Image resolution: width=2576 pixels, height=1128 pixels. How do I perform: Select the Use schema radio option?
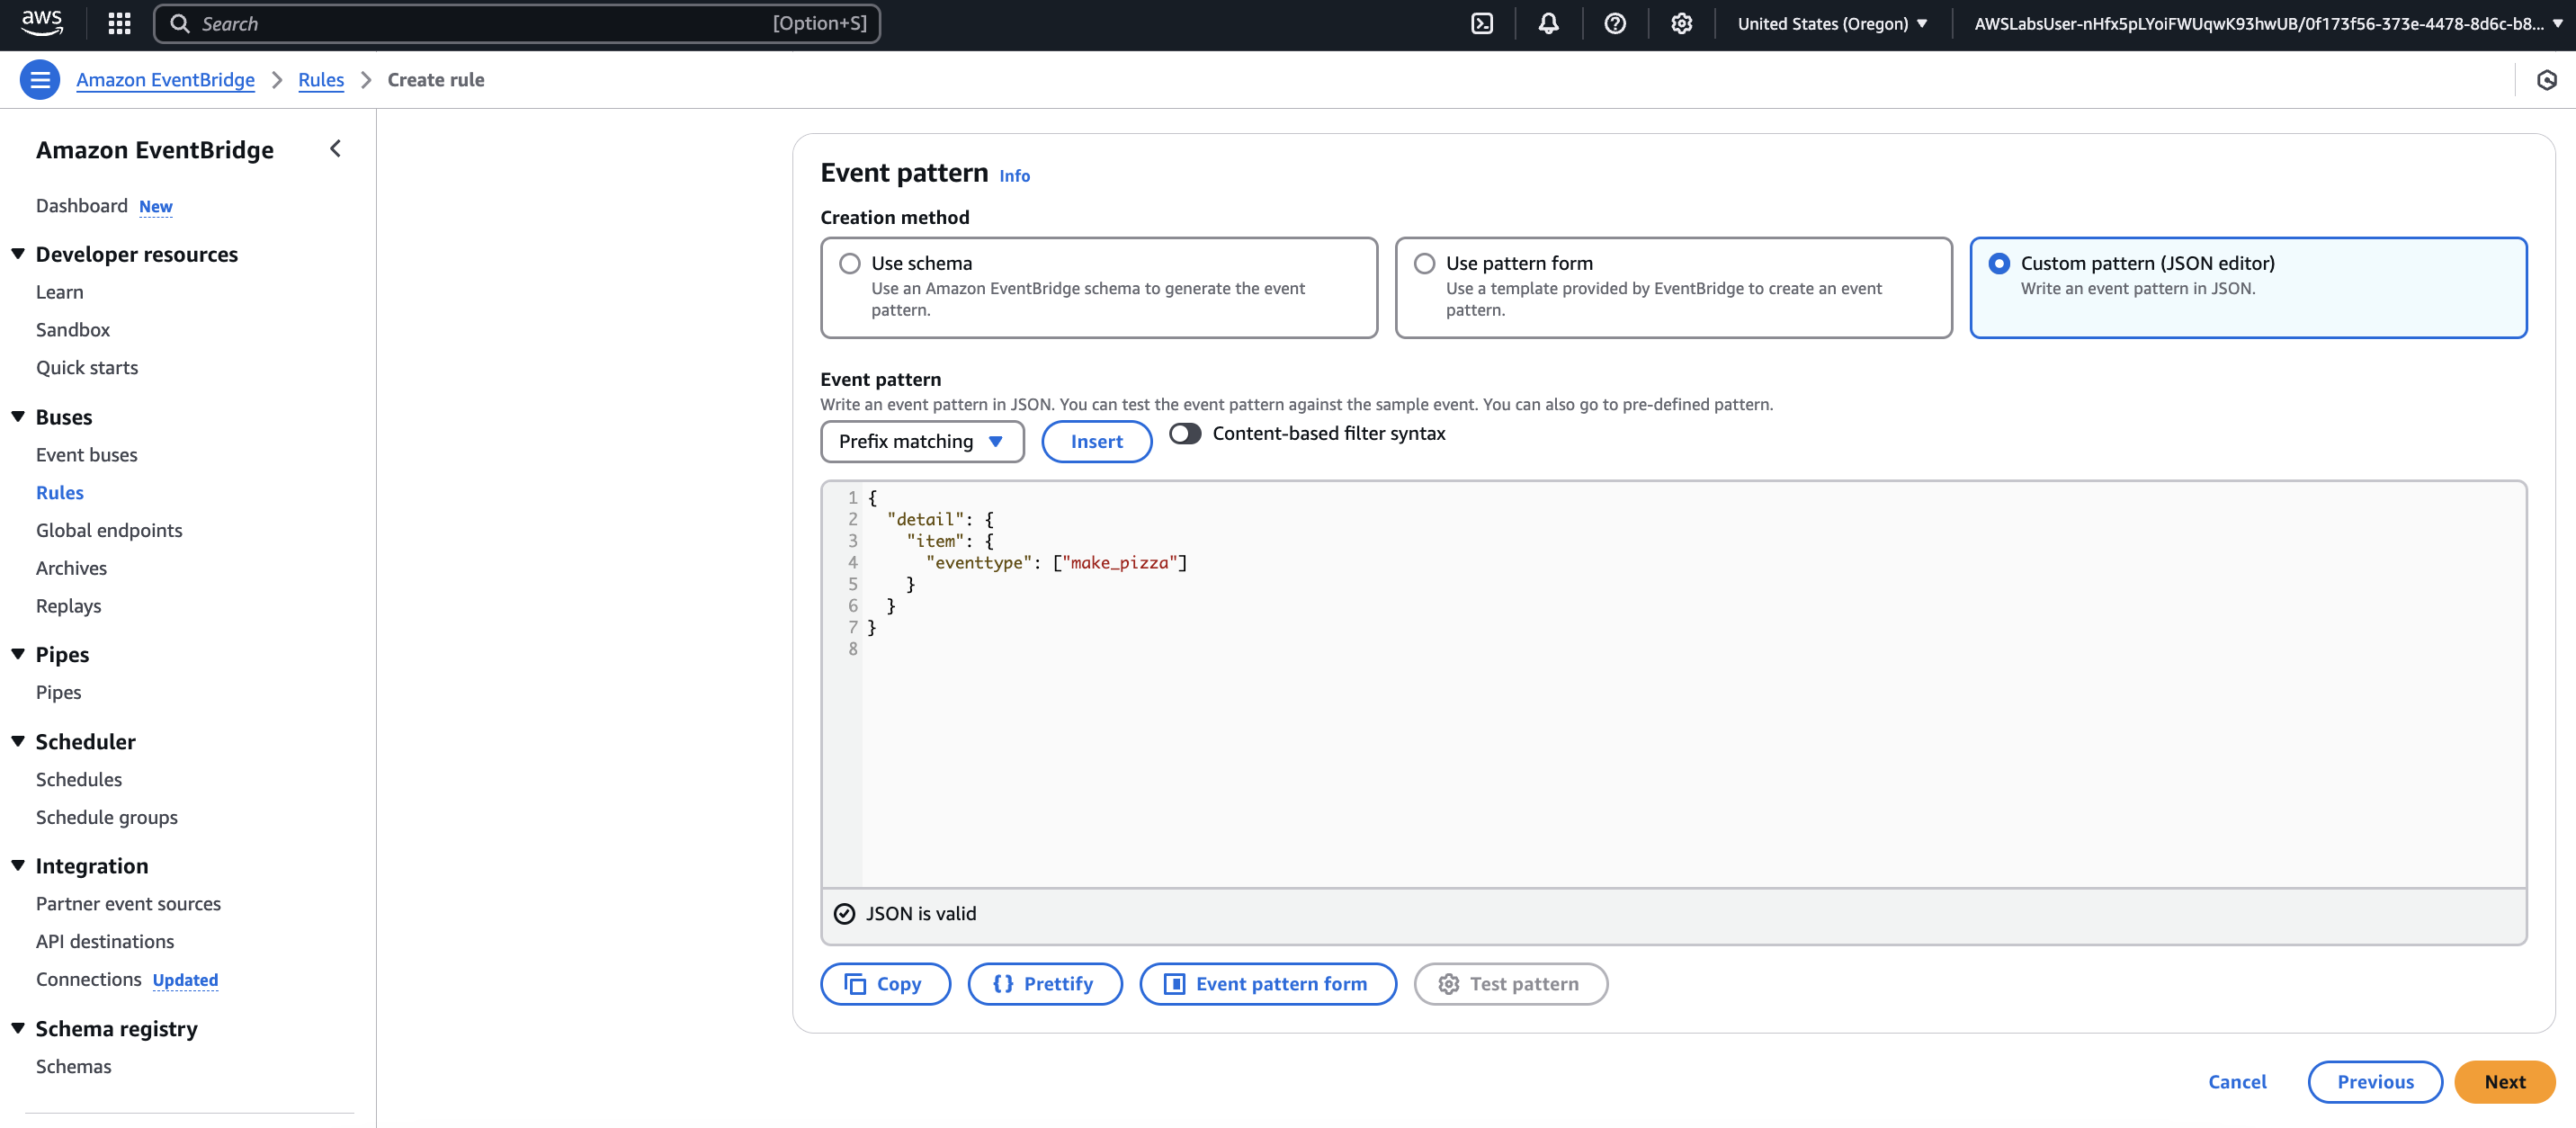(x=850, y=263)
